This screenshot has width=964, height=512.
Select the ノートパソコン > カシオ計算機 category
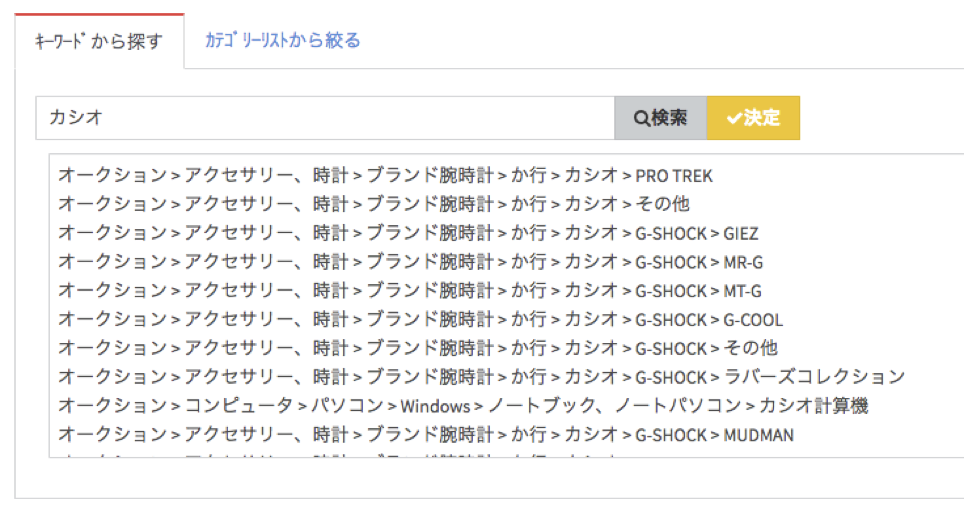pyautogui.click(x=463, y=406)
